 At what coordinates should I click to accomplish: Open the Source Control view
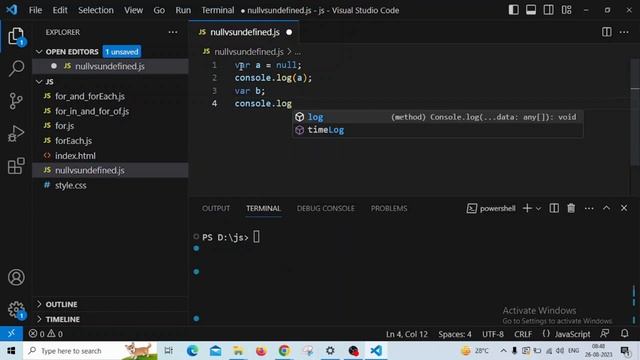pyautogui.click(x=16, y=101)
